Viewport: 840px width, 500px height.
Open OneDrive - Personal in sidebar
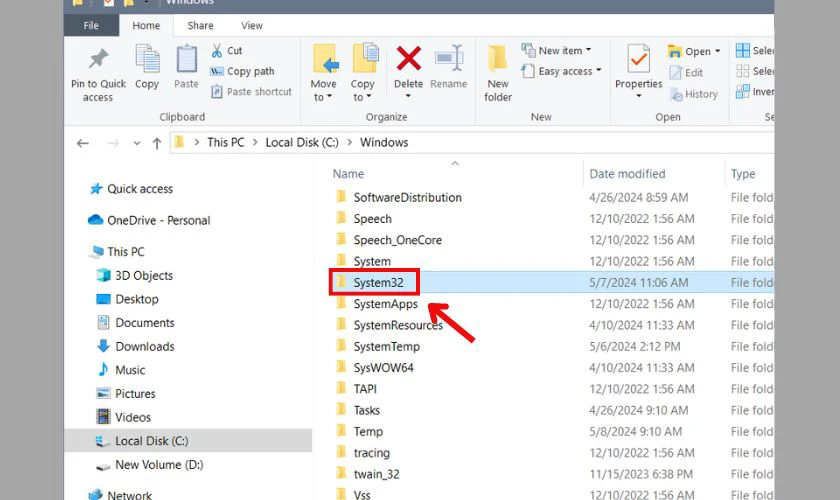(x=149, y=220)
